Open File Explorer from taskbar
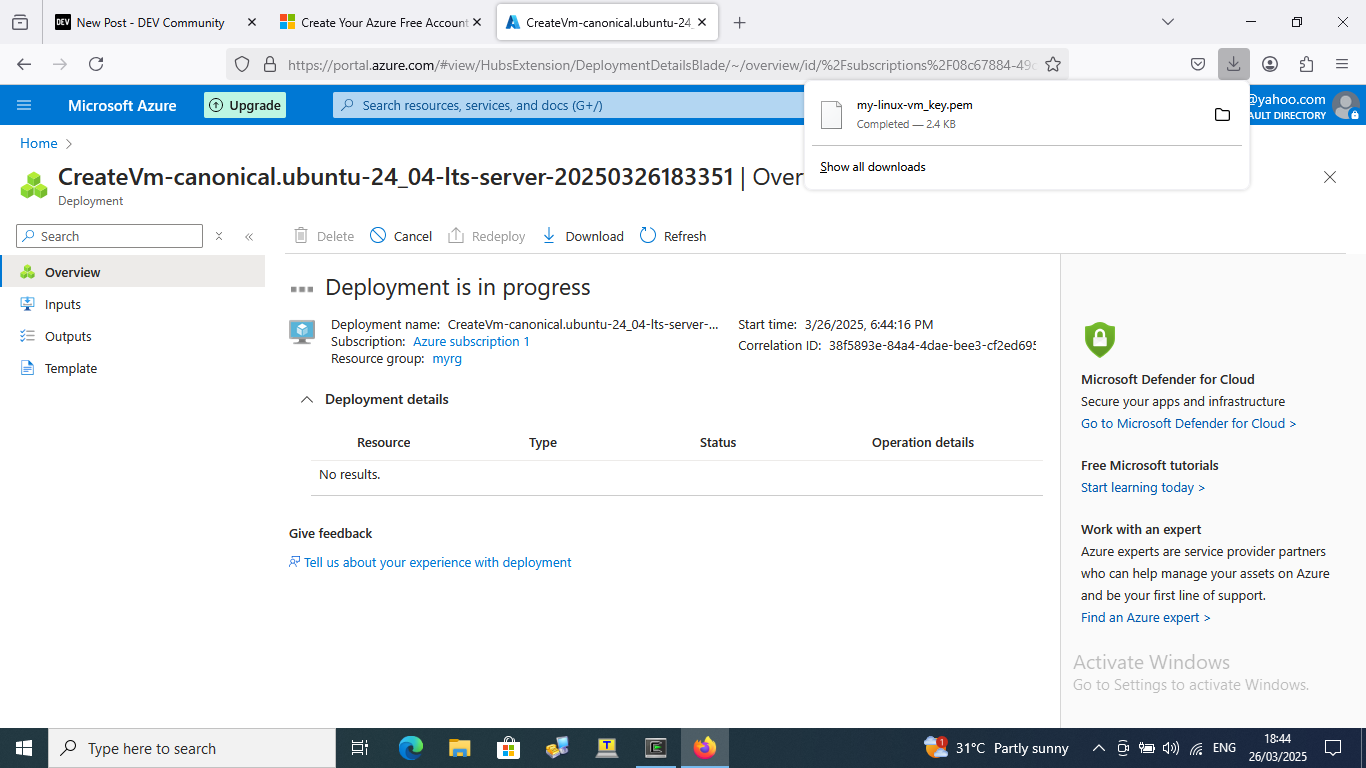Viewport: 1366px width, 768px height. pyautogui.click(x=459, y=748)
